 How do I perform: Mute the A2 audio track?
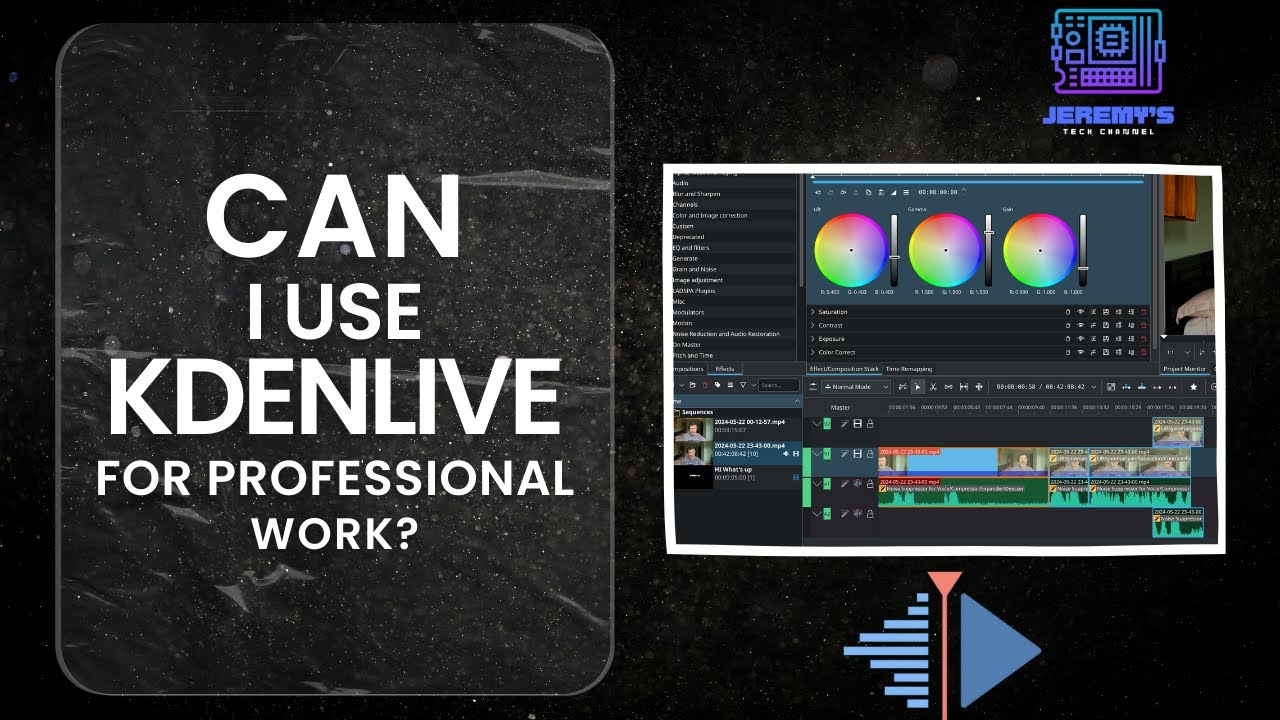[x=858, y=514]
